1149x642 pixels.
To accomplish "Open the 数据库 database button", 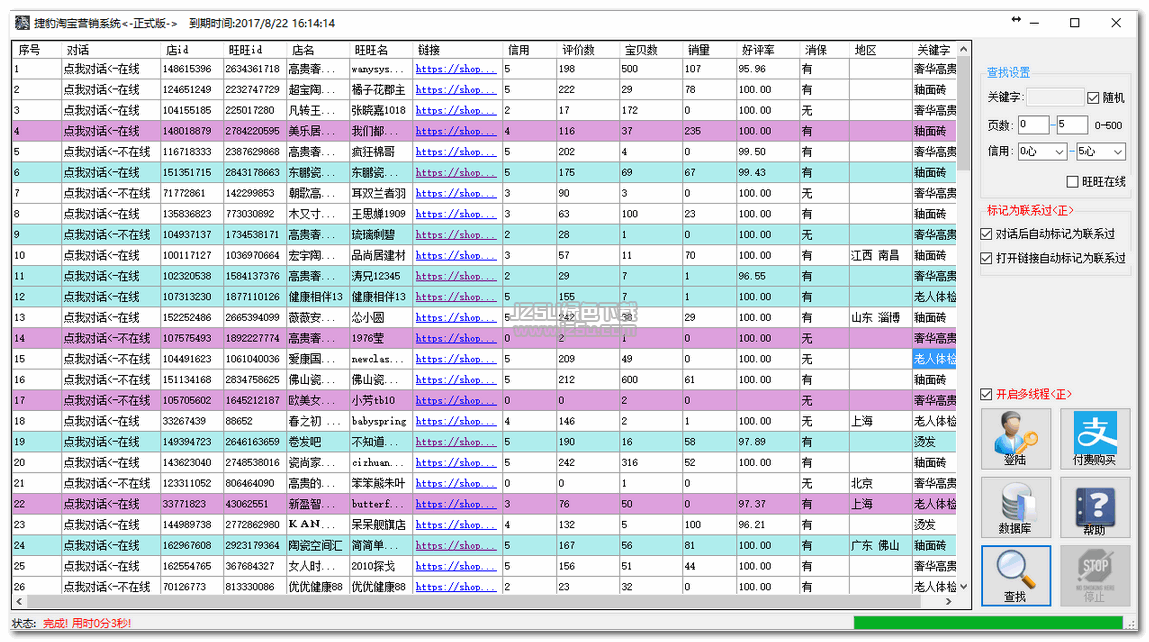I will click(x=1016, y=507).
